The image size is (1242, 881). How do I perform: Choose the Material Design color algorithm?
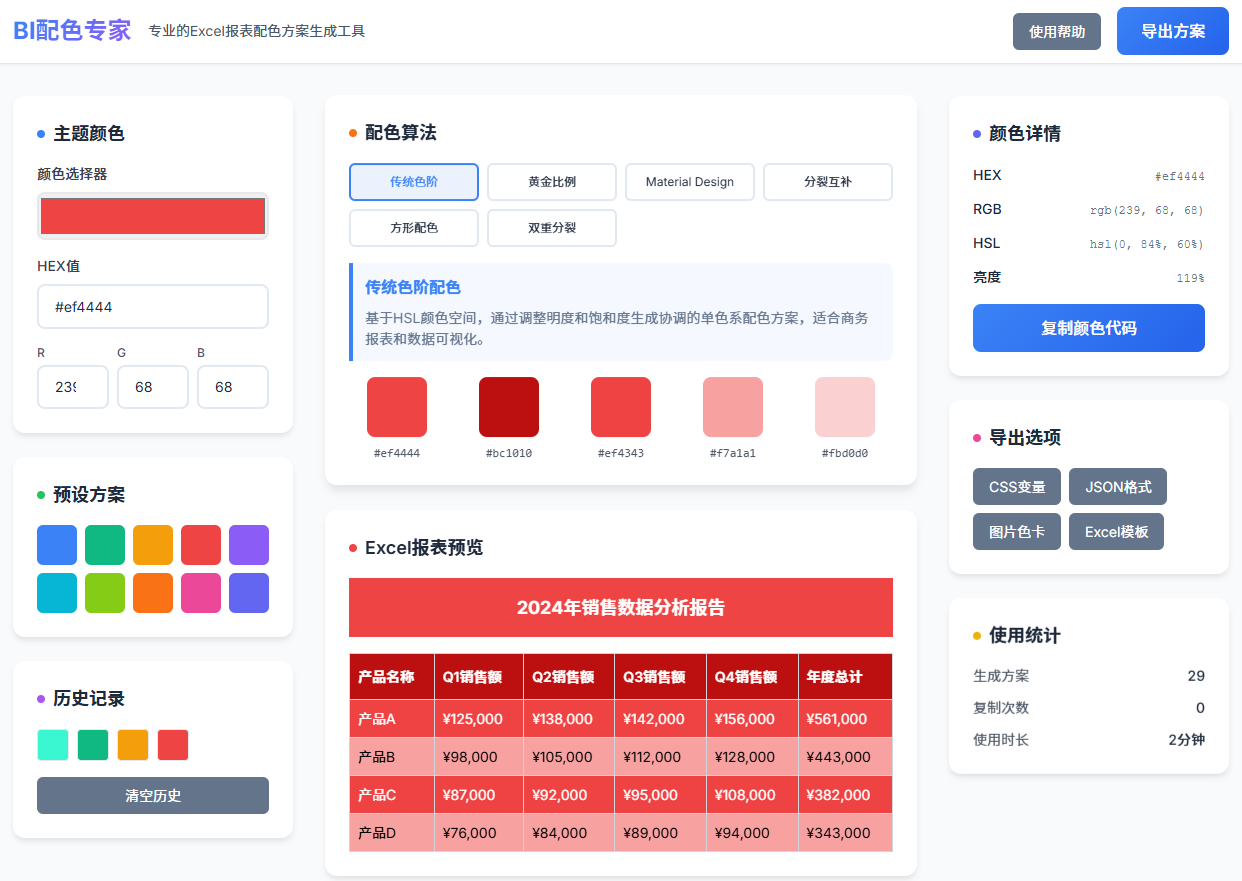coord(689,182)
